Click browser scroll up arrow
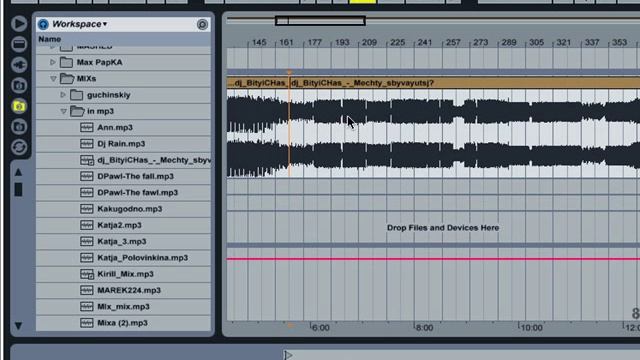Viewport: 640px width, 360px height. click(18, 172)
